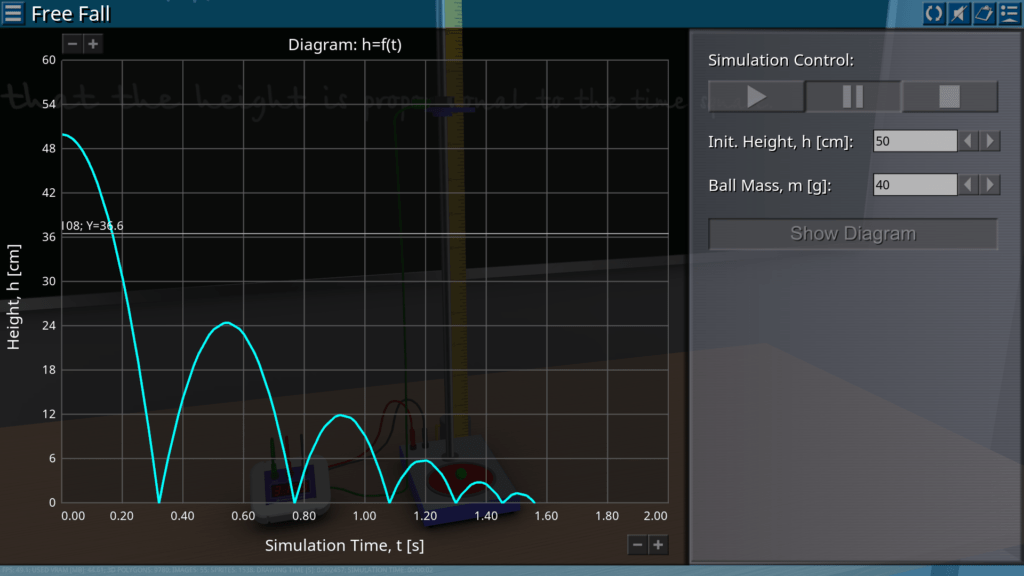
Task: Decrease initial height with left arrow
Action: pos(968,141)
